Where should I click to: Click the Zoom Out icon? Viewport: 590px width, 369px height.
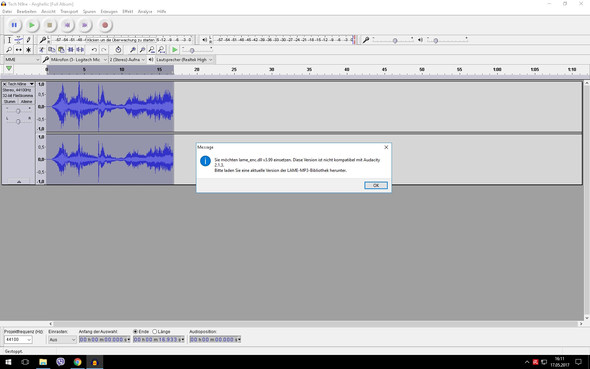click(x=142, y=50)
